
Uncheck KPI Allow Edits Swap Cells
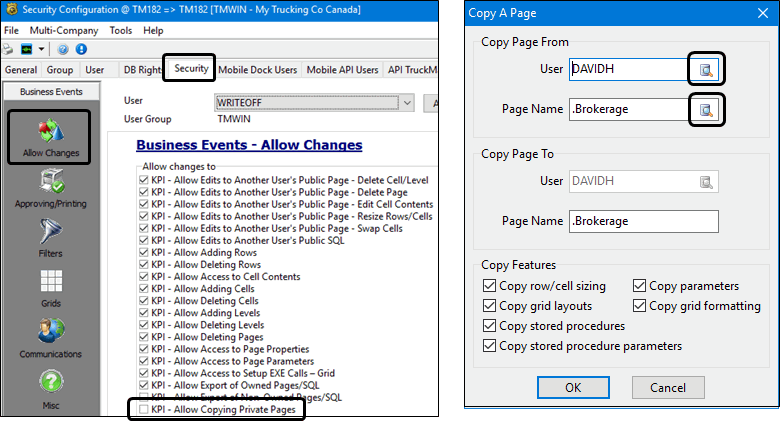[144, 228]
